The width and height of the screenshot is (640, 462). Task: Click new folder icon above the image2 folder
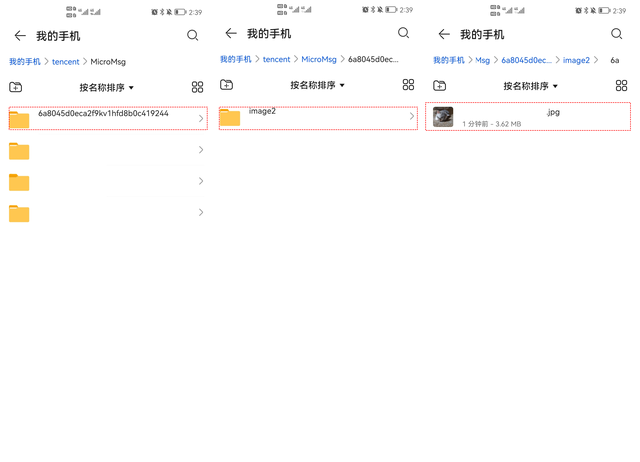pyautogui.click(x=226, y=85)
